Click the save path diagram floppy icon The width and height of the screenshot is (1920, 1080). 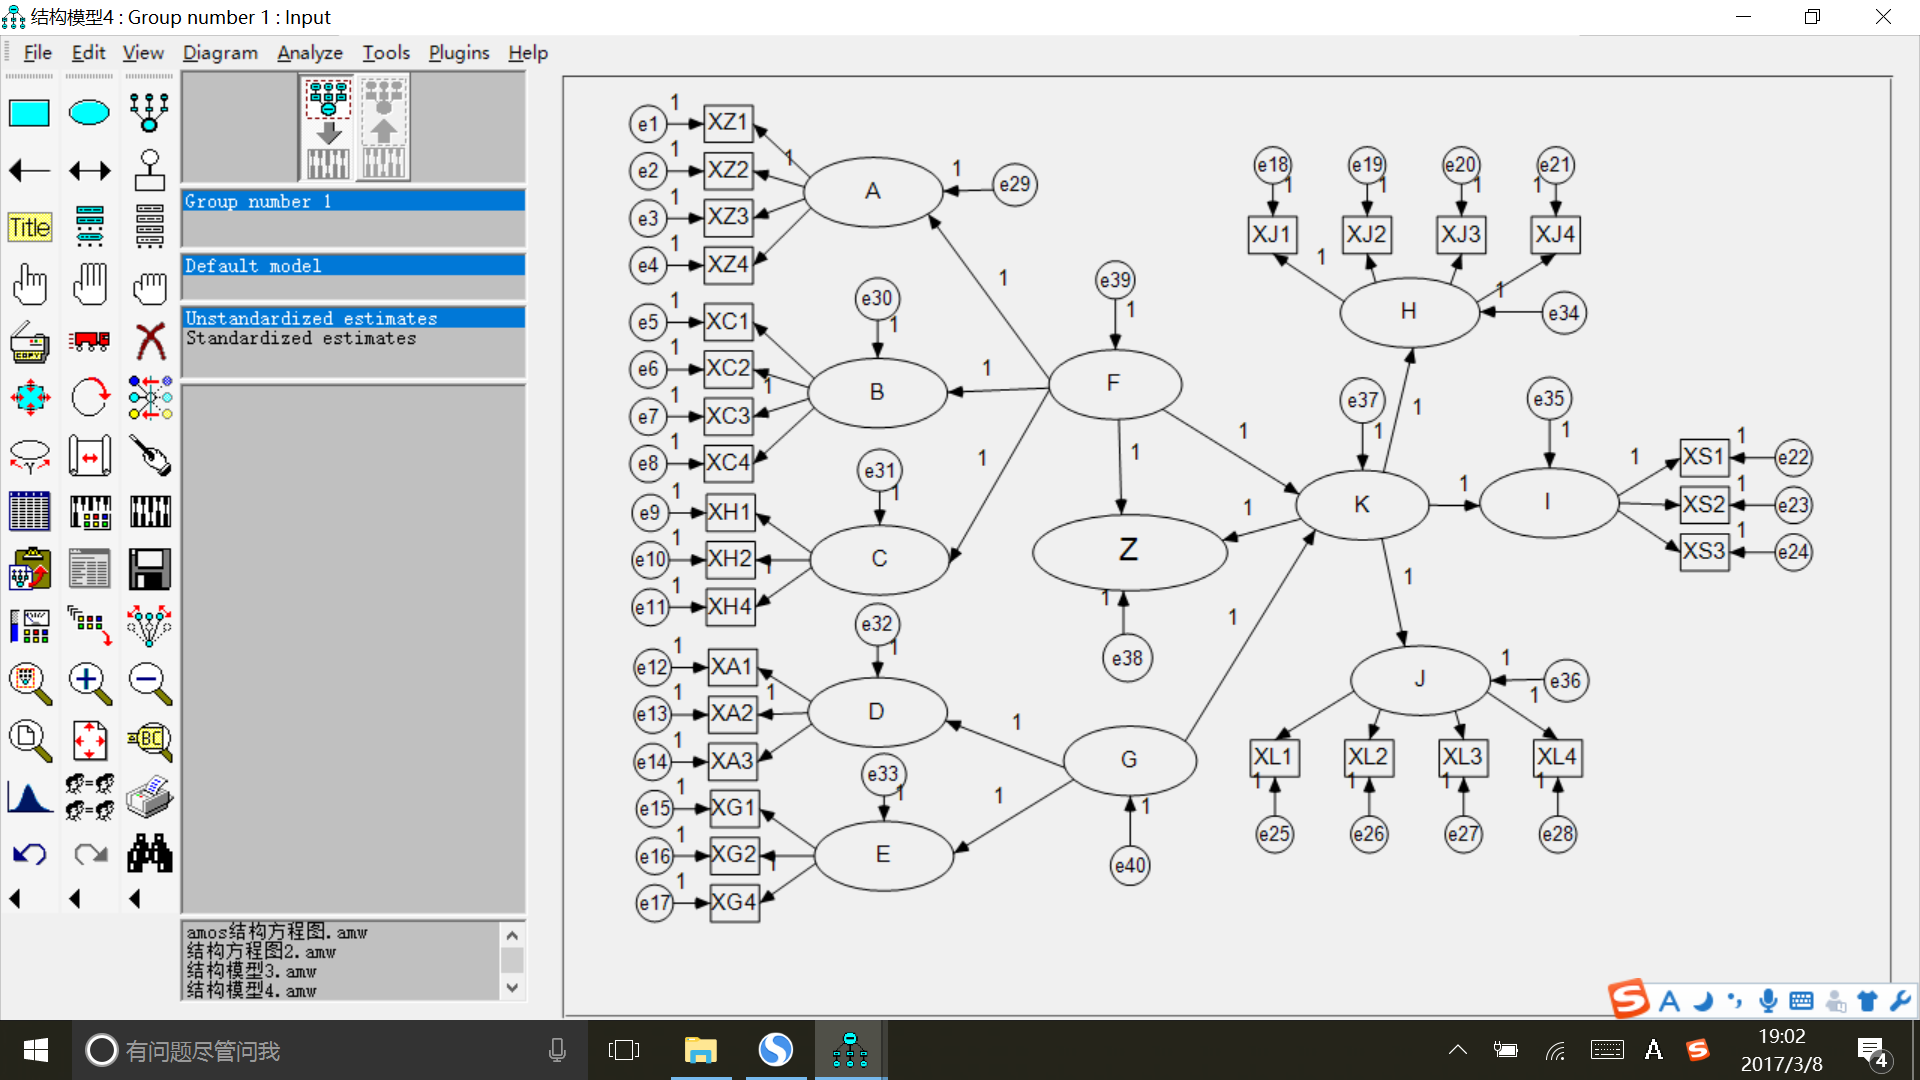(x=149, y=569)
